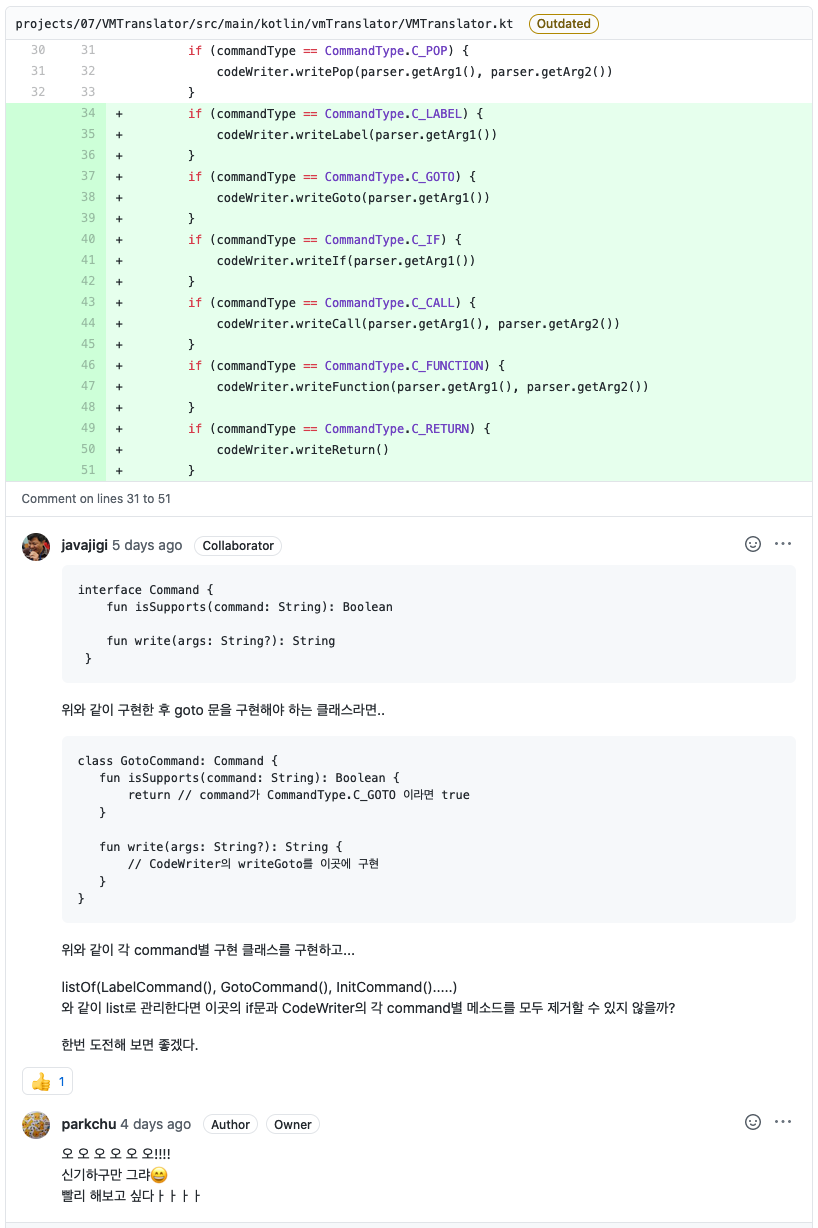The width and height of the screenshot is (818, 1228).
Task: Click parkchu's profile avatar
Action: [x=36, y=1125]
